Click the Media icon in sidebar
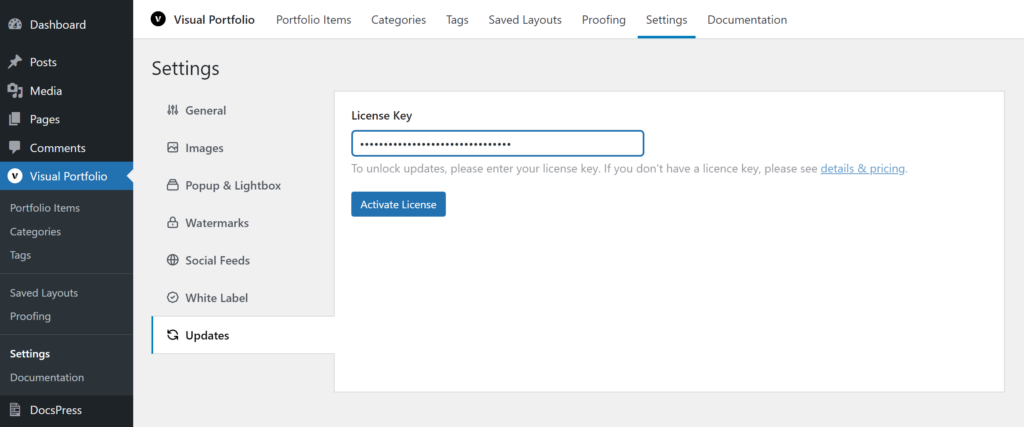Image resolution: width=1024 pixels, height=427 pixels. tap(15, 91)
